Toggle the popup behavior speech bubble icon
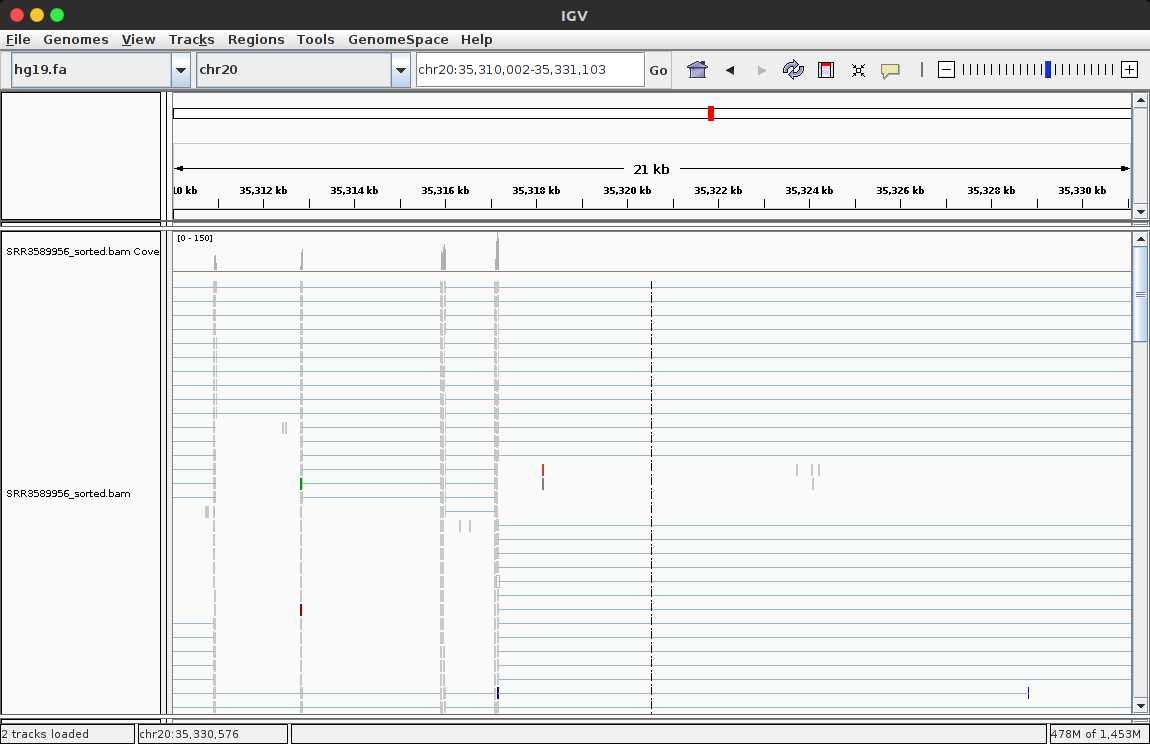This screenshot has width=1150, height=744. [x=890, y=70]
